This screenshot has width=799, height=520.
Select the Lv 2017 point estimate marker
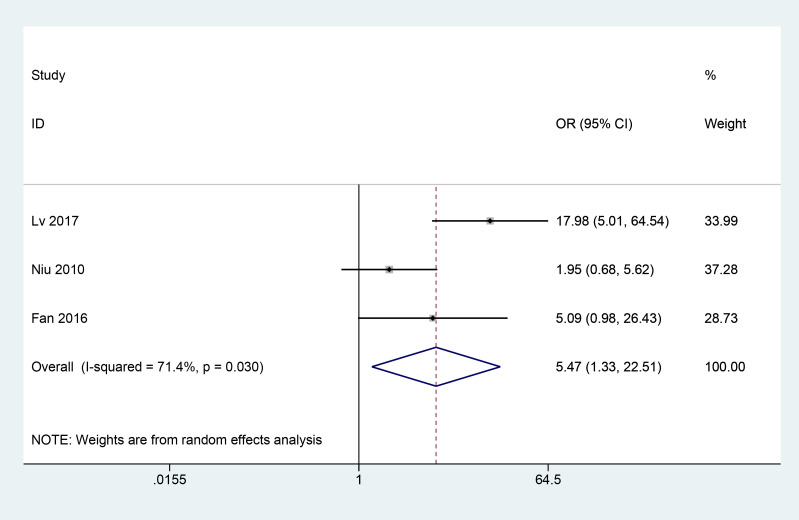coord(490,221)
